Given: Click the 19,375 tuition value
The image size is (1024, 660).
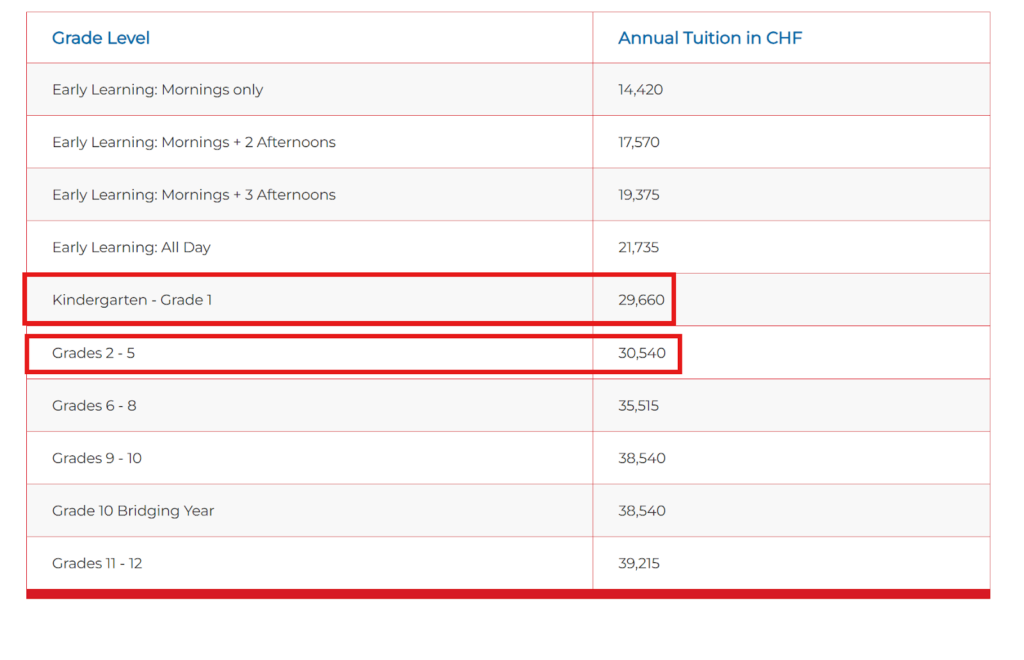Looking at the screenshot, I should tap(639, 195).
